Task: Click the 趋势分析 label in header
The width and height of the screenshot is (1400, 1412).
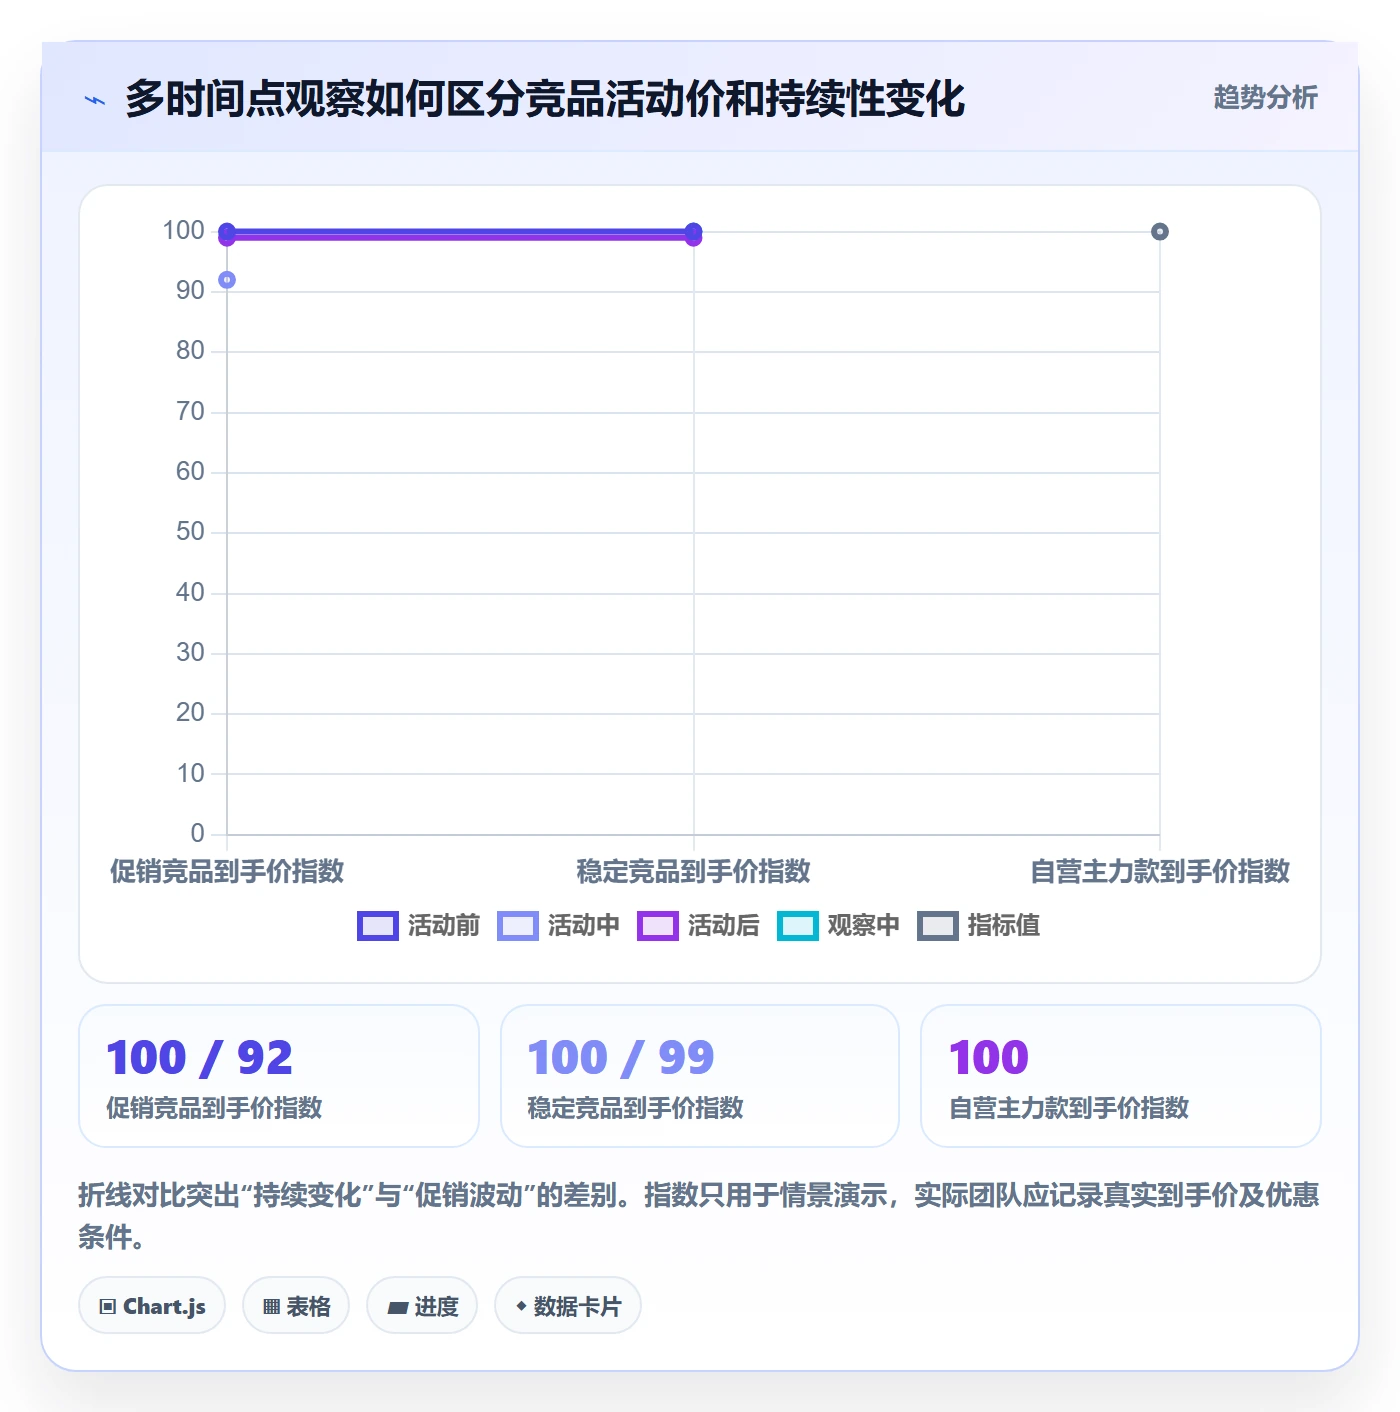Action: click(x=1265, y=98)
